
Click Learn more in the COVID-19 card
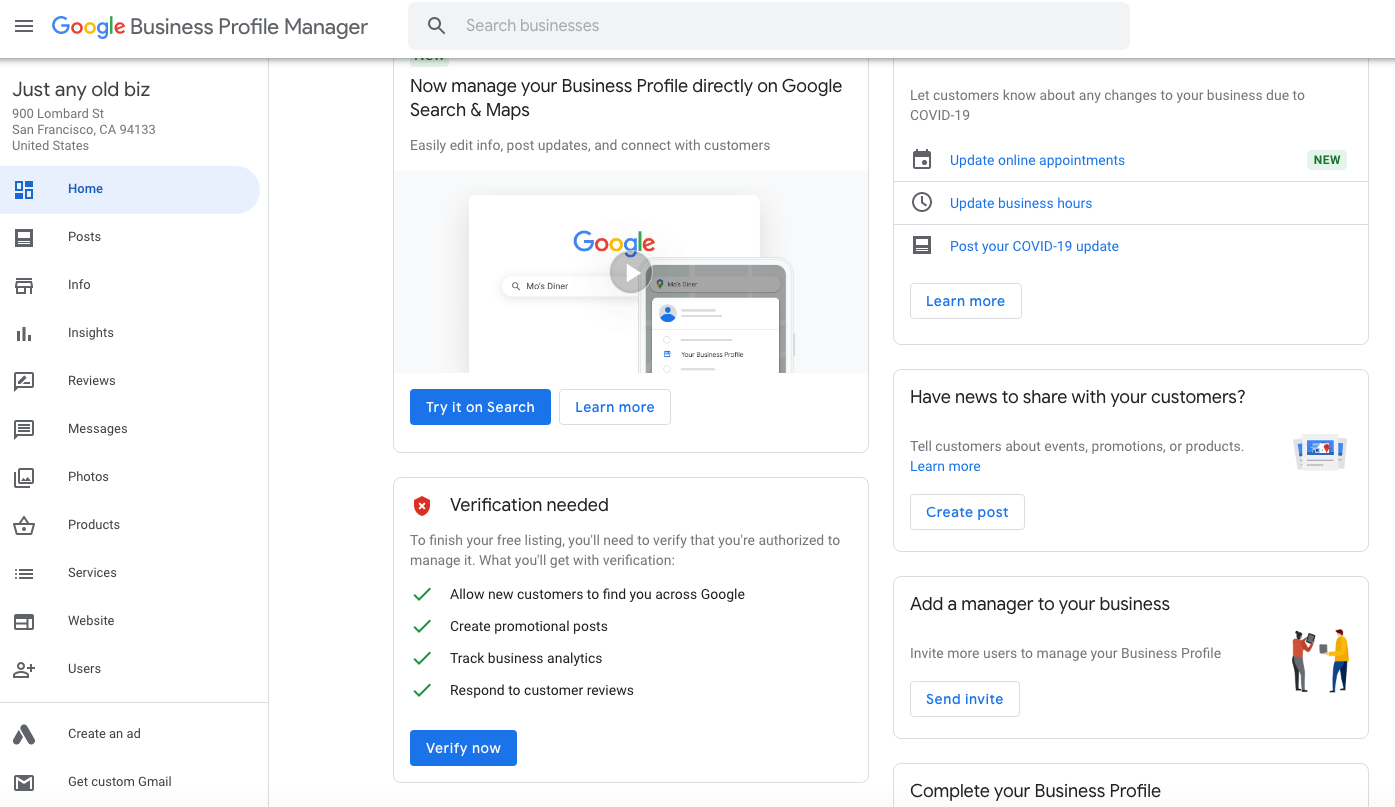pyautogui.click(x=966, y=301)
